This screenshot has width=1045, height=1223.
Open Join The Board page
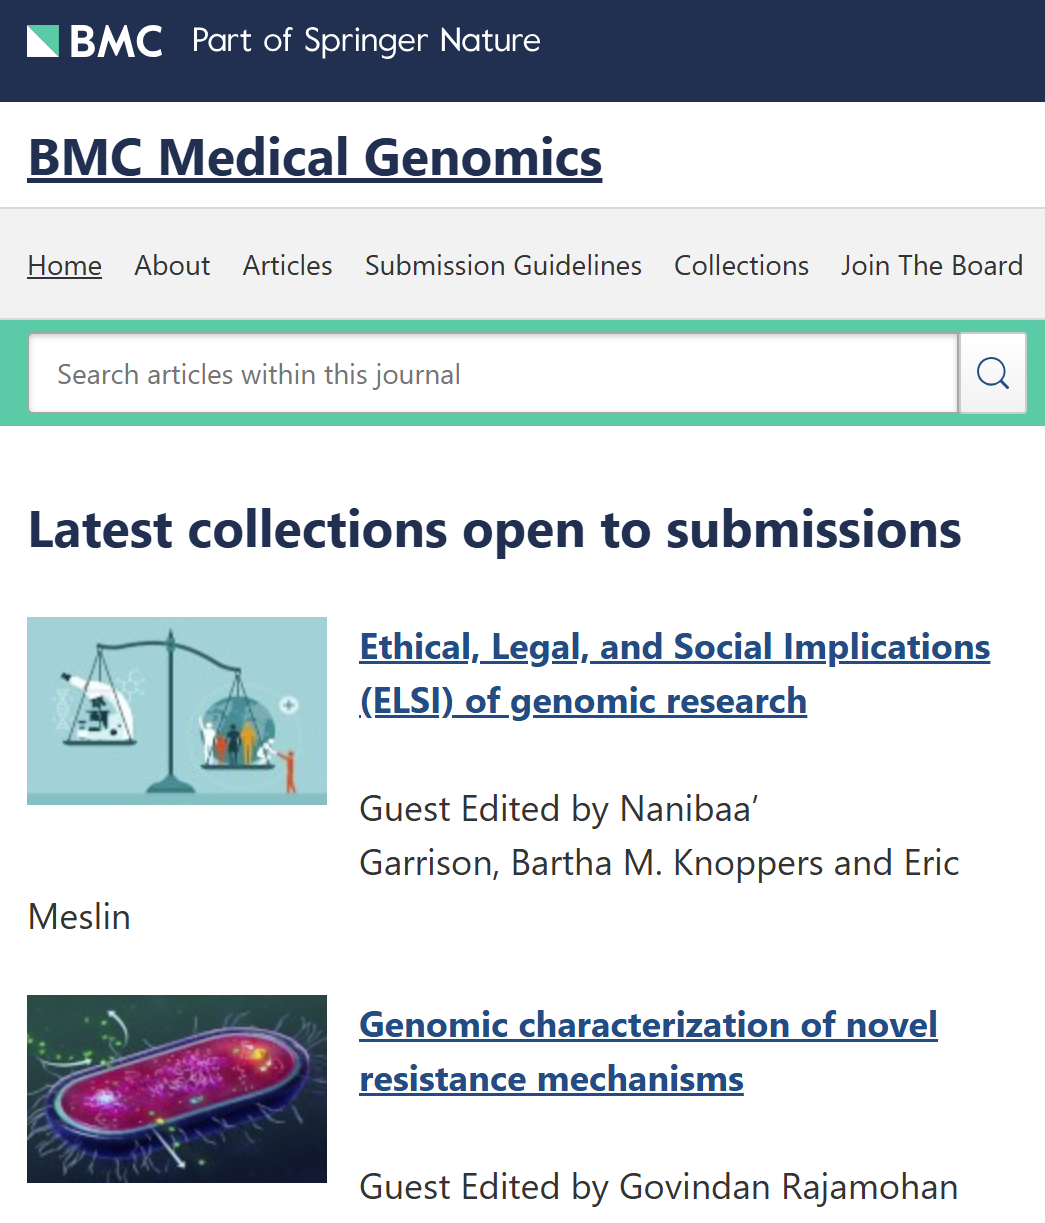click(931, 265)
